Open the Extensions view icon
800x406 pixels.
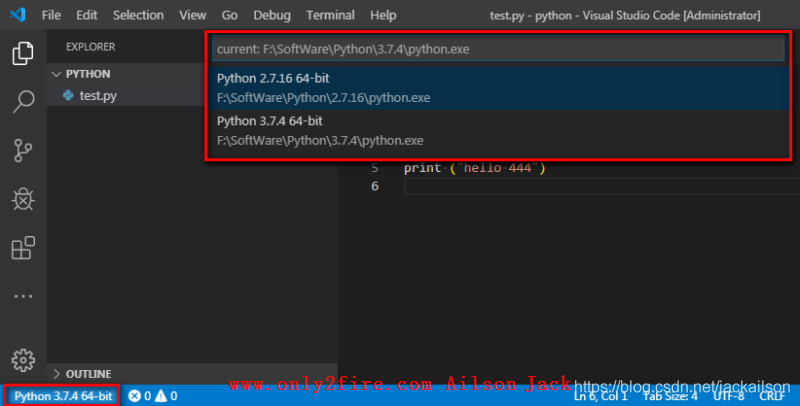tap(23, 248)
